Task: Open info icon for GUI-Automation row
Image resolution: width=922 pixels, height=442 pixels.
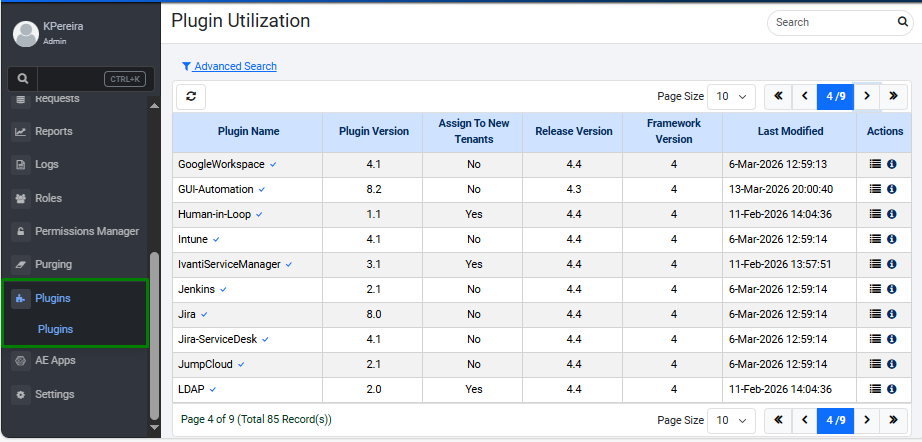Action: (x=891, y=189)
